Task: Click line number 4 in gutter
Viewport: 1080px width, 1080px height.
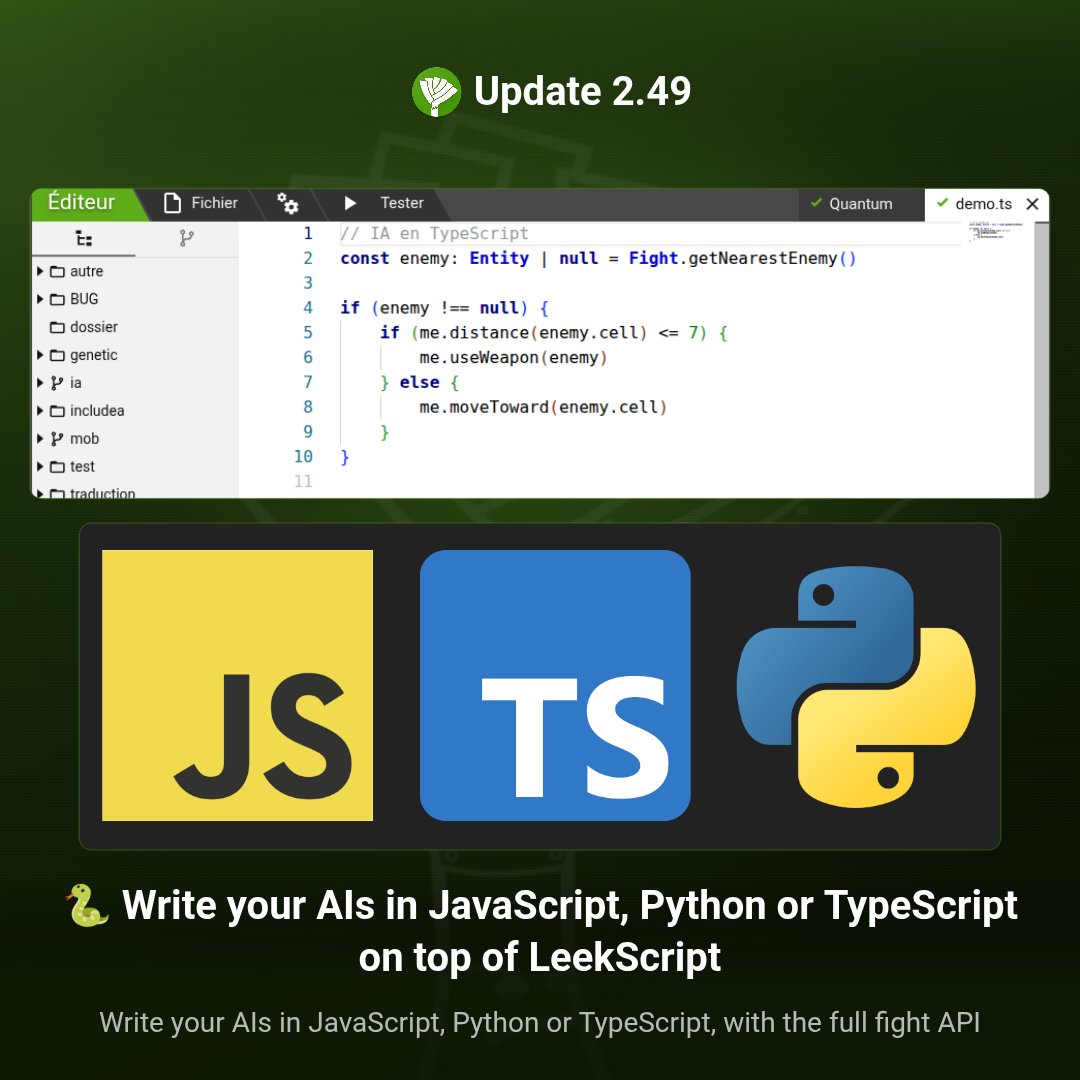Action: [308, 308]
